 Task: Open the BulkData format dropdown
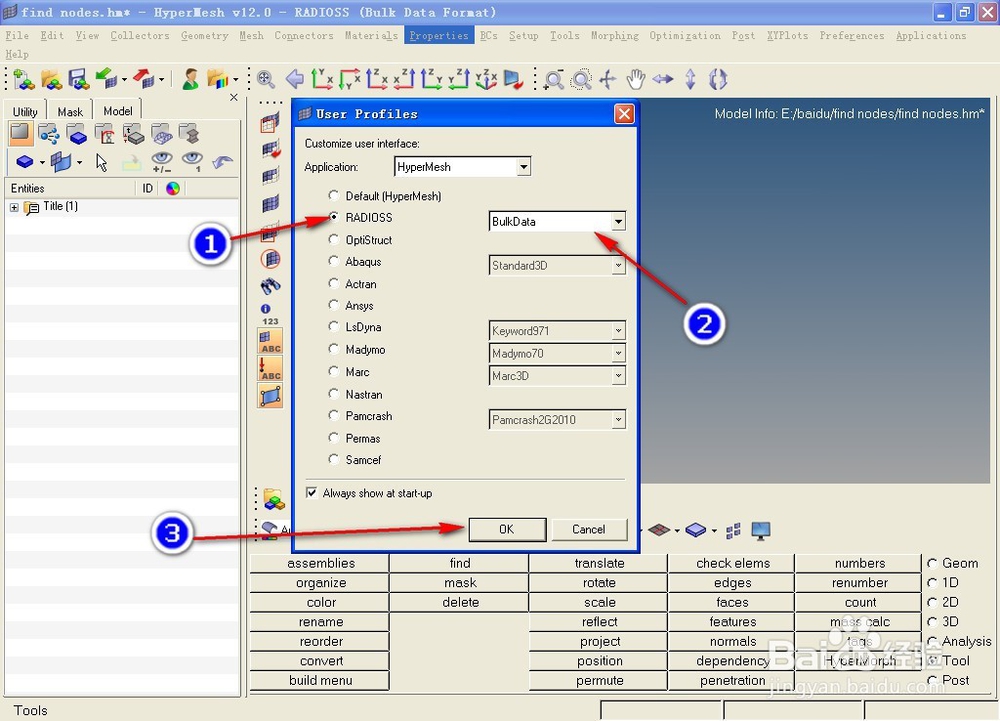point(618,222)
